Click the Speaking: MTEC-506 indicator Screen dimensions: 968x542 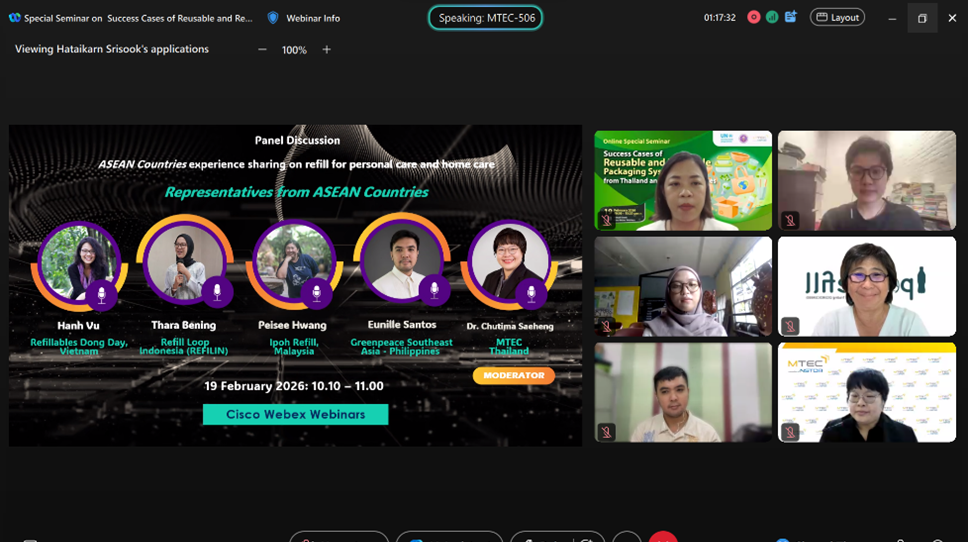(485, 18)
